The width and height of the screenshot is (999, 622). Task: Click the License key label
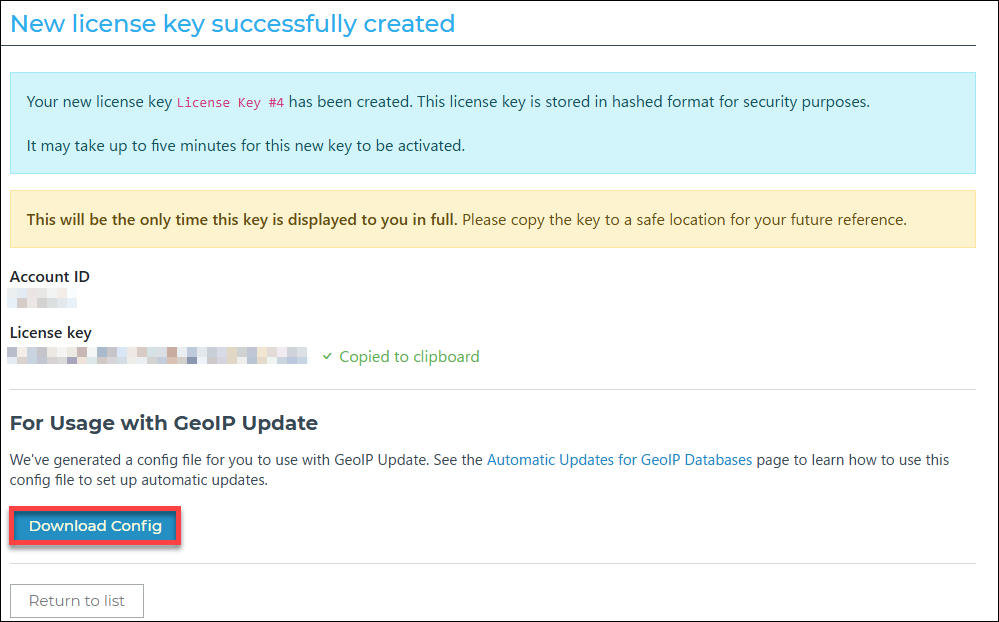click(x=51, y=333)
